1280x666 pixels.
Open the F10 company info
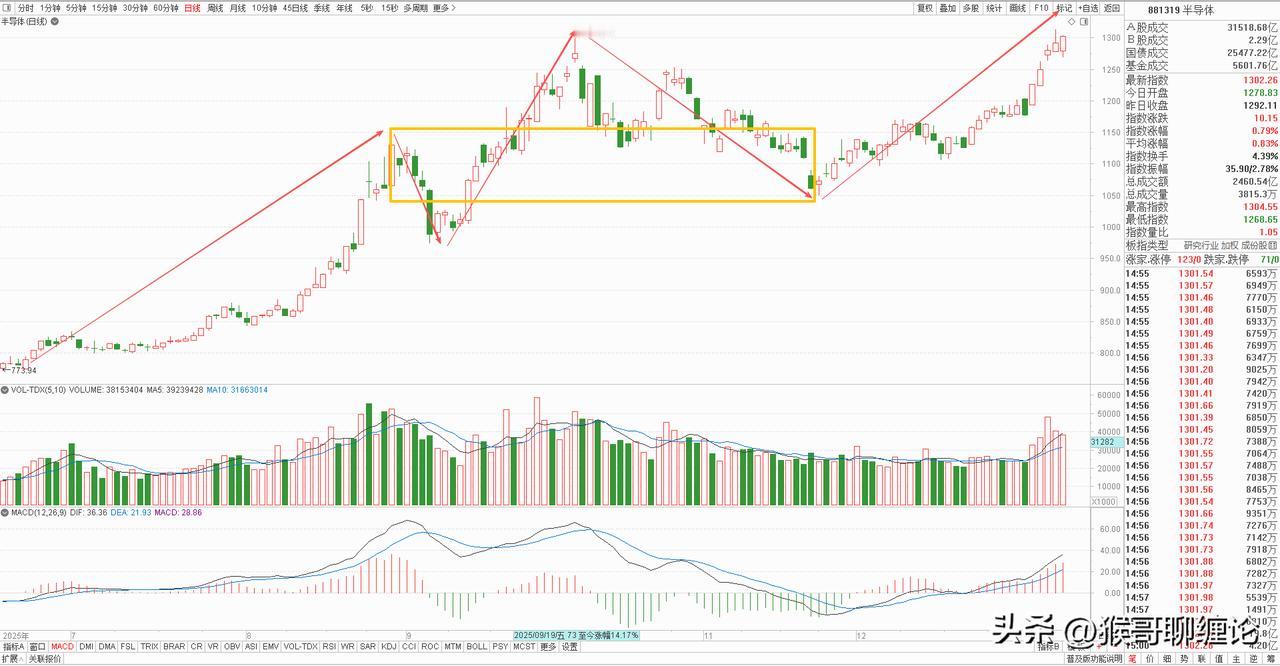(1041, 8)
